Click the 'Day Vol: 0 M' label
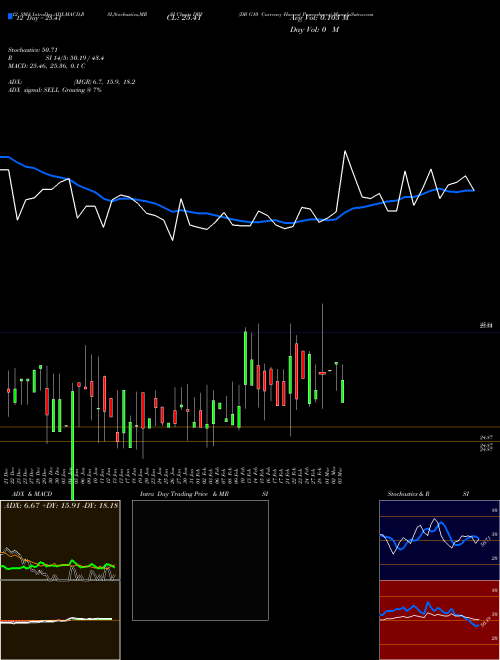 pyautogui.click(x=314, y=30)
